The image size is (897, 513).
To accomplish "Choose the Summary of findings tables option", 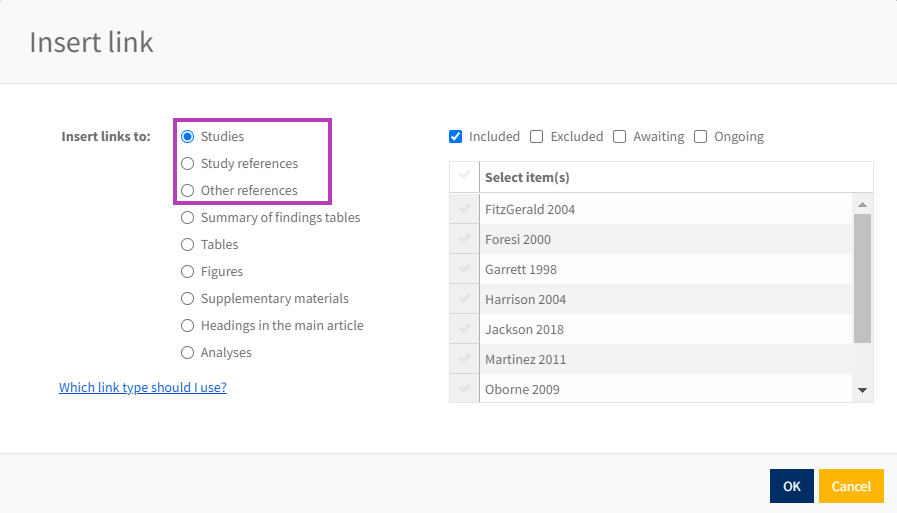I will (188, 218).
